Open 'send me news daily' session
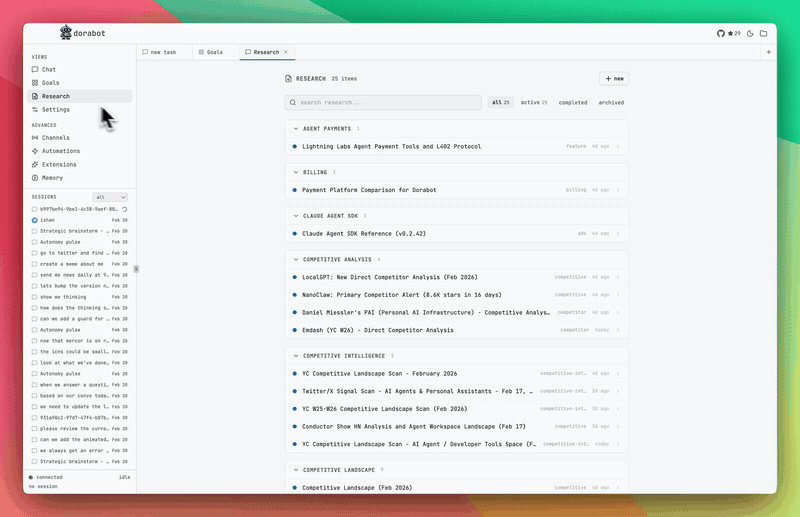This screenshot has width=800, height=517. [x=80, y=275]
